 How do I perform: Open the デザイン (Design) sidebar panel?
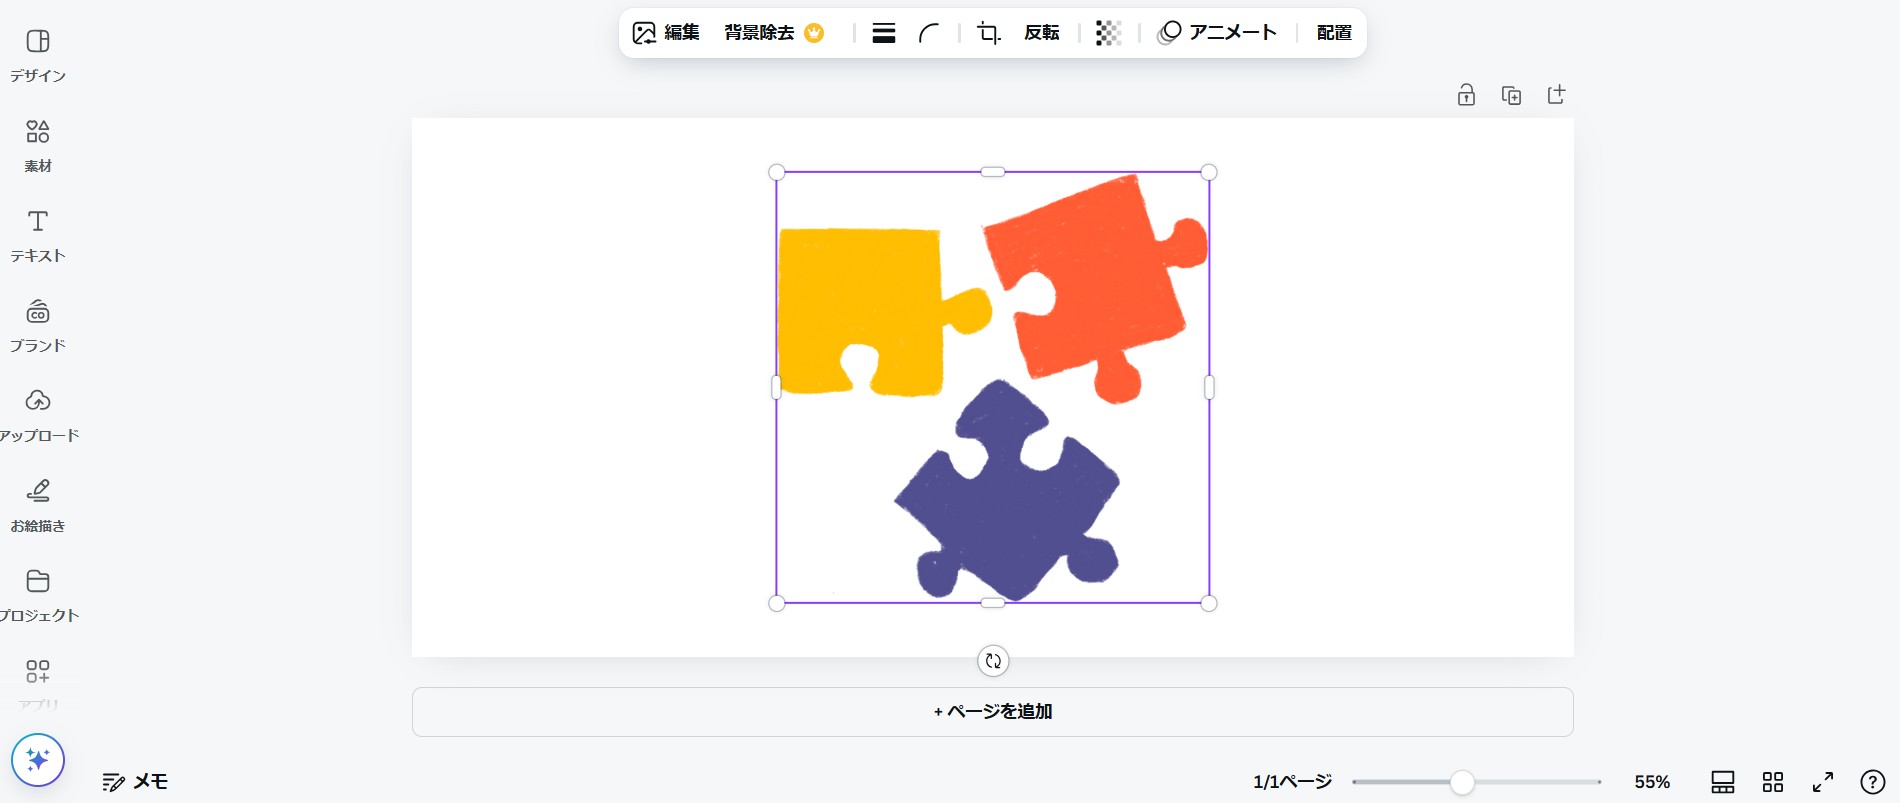38,55
